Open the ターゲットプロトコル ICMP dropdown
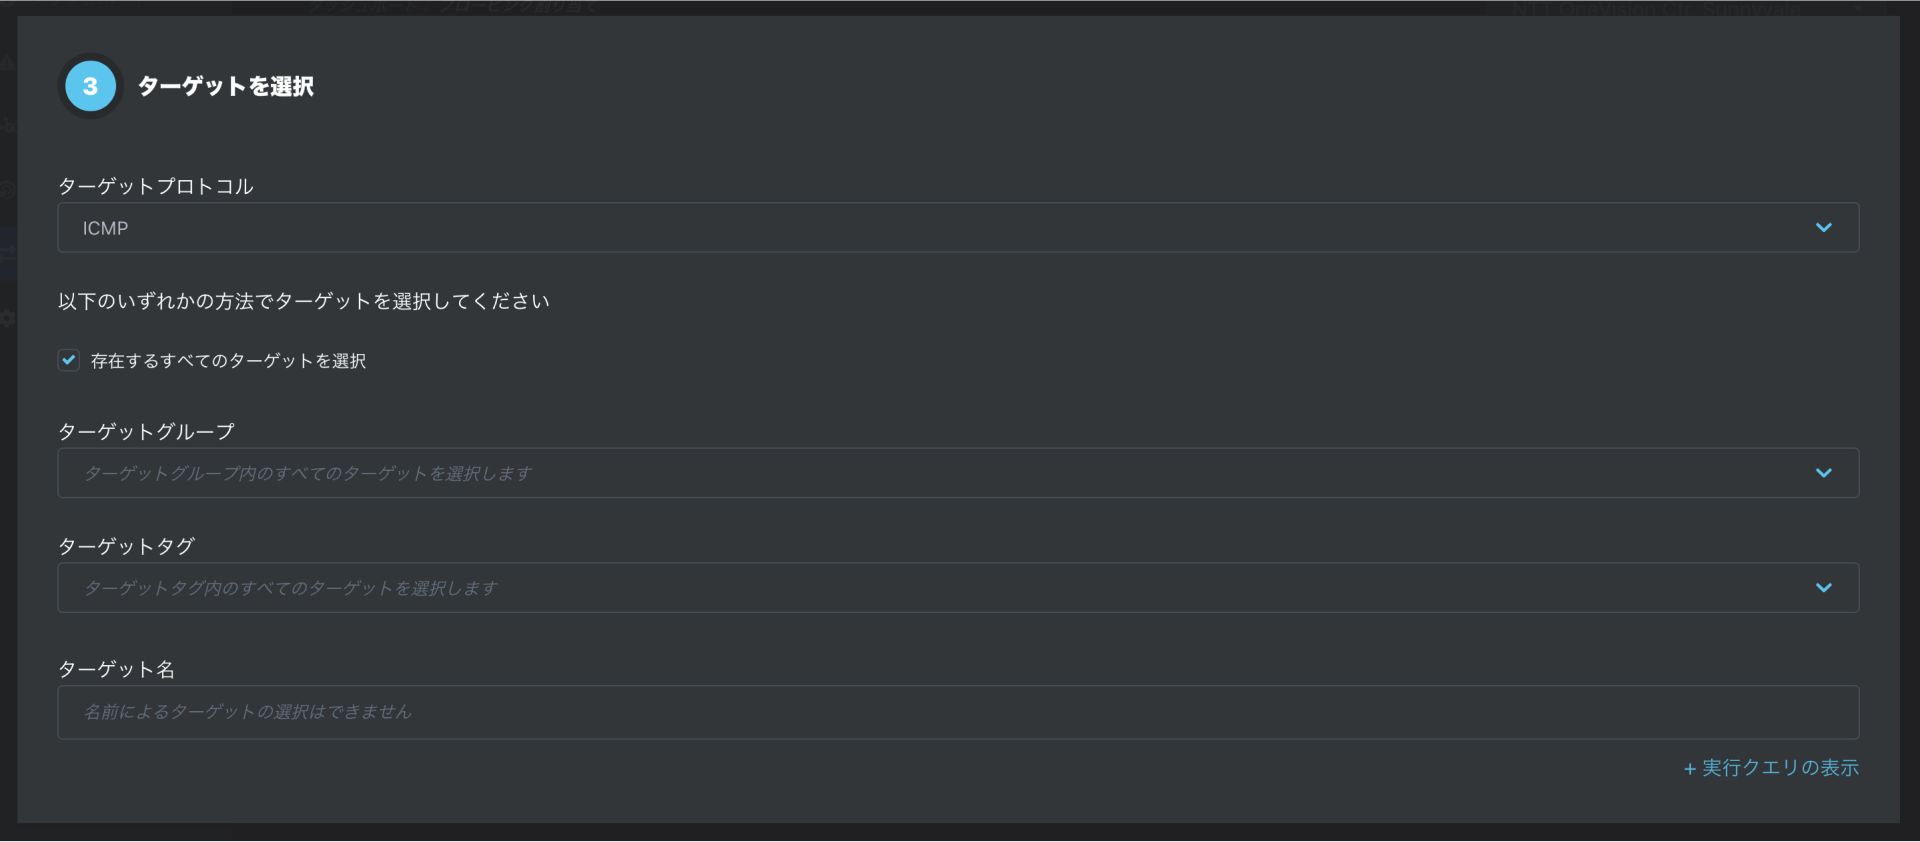Screen dimensions: 1920x842 click(958, 228)
